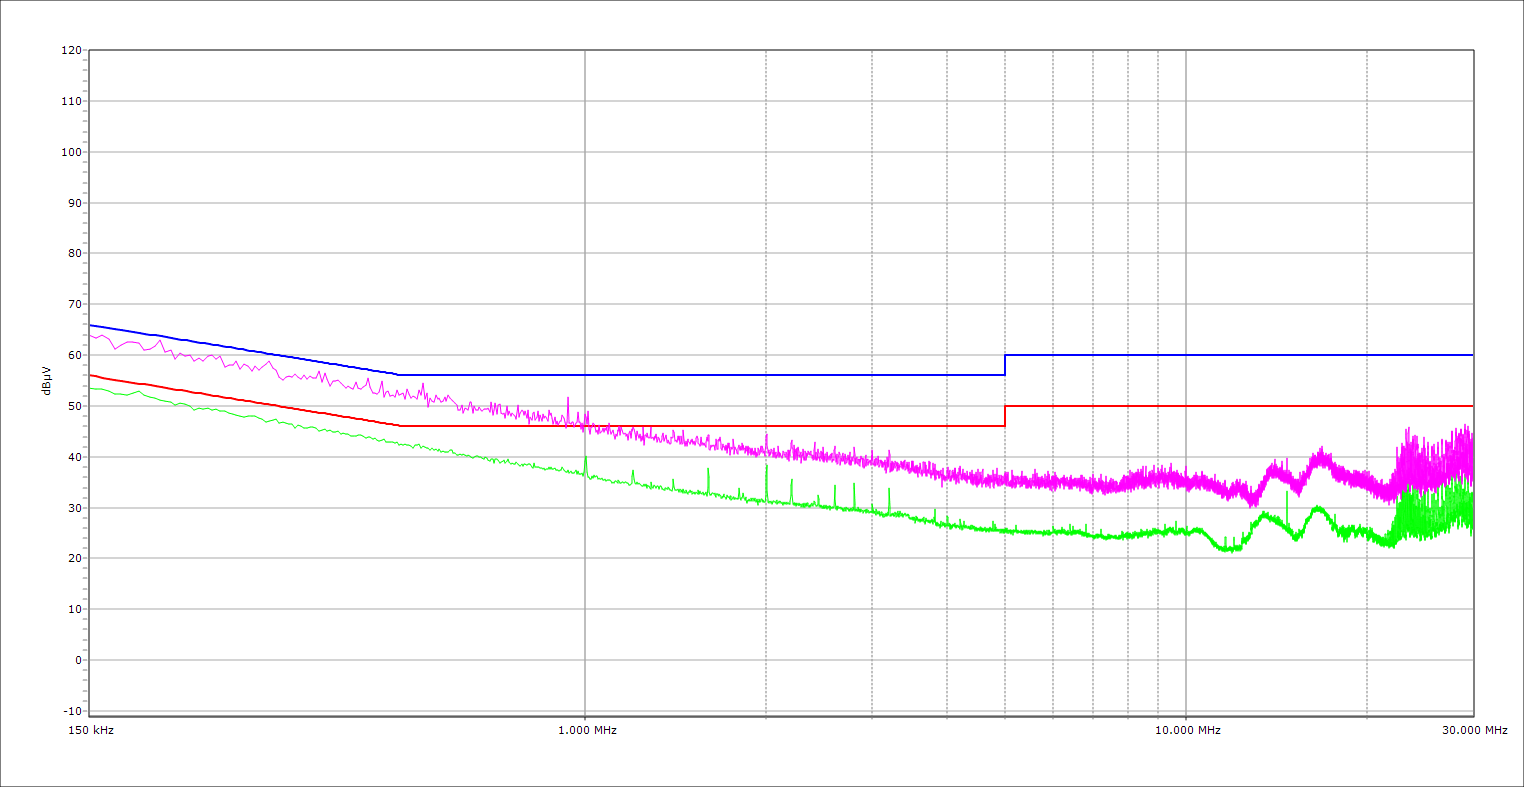This screenshot has height=787, width=1524.
Task: Click the red limit line's start at 150 kHz
Action: click(x=91, y=375)
